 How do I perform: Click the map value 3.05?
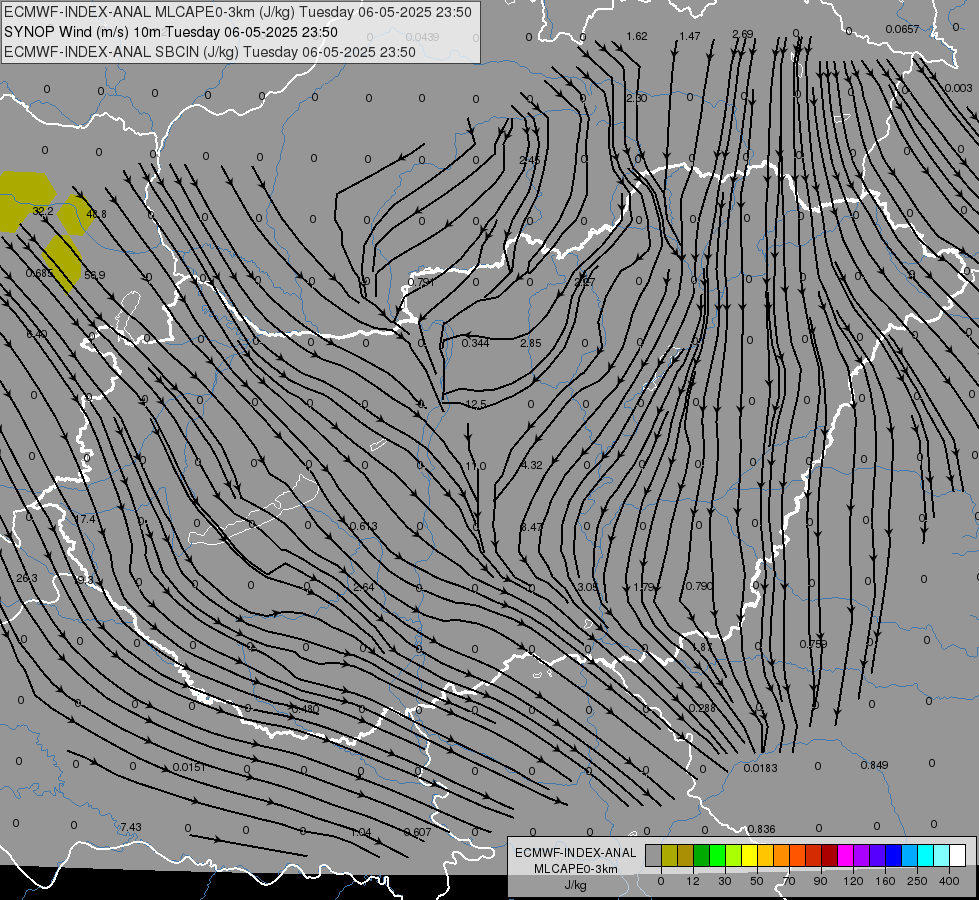[x=588, y=587]
